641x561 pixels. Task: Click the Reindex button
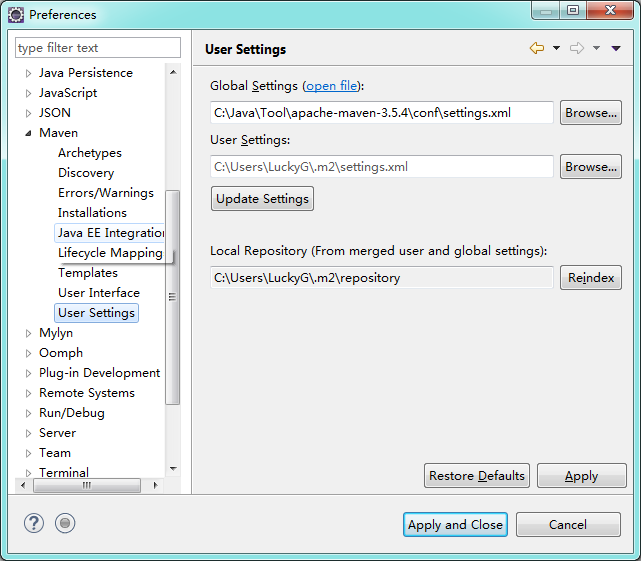point(591,278)
